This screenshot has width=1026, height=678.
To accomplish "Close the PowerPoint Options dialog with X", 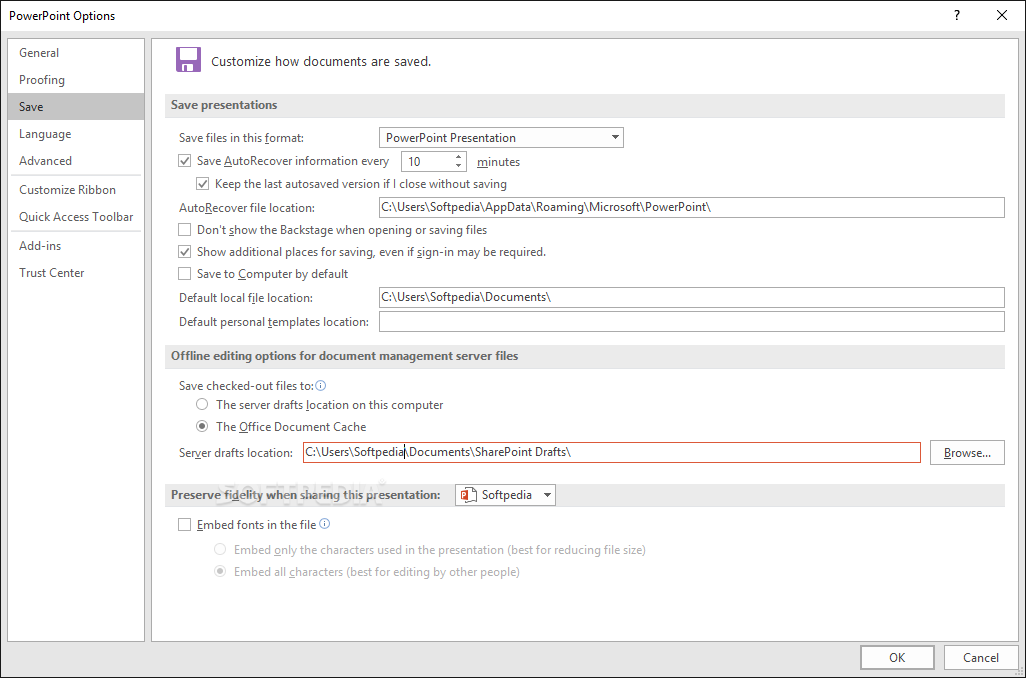I will tap(1002, 15).
